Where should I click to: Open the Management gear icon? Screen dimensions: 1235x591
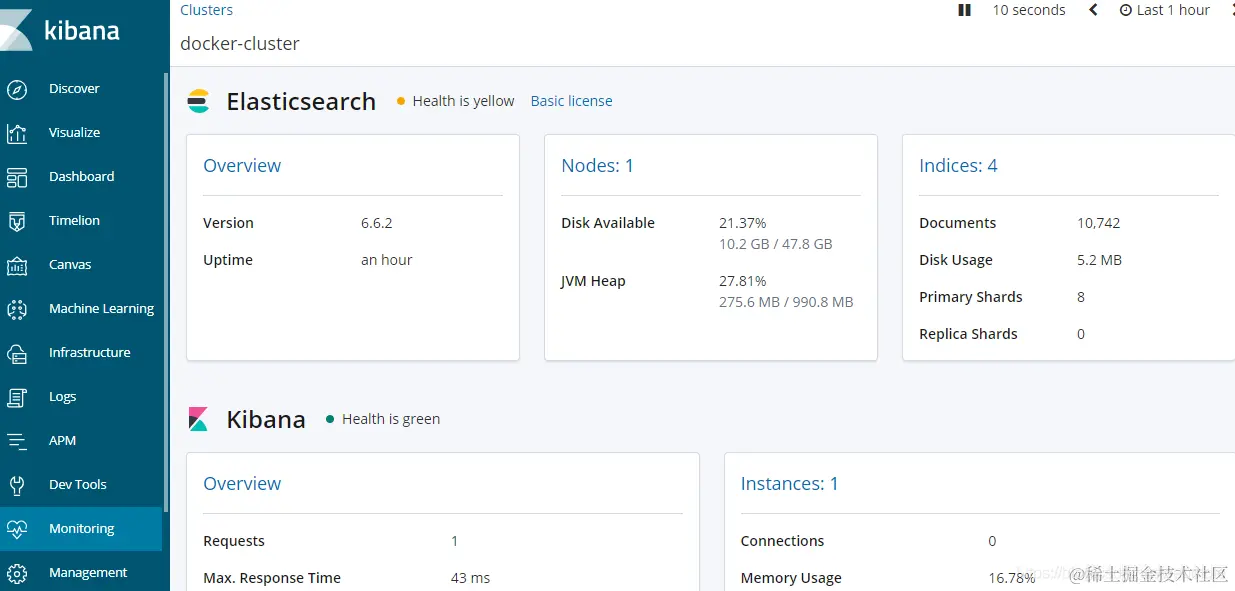(x=17, y=573)
